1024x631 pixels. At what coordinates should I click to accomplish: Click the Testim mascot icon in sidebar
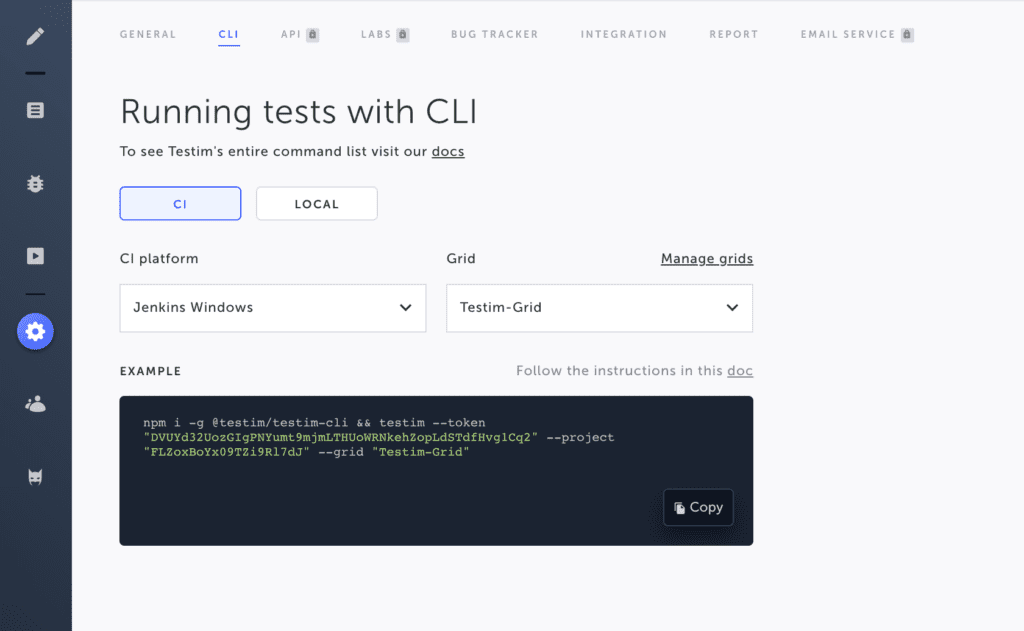coord(35,477)
